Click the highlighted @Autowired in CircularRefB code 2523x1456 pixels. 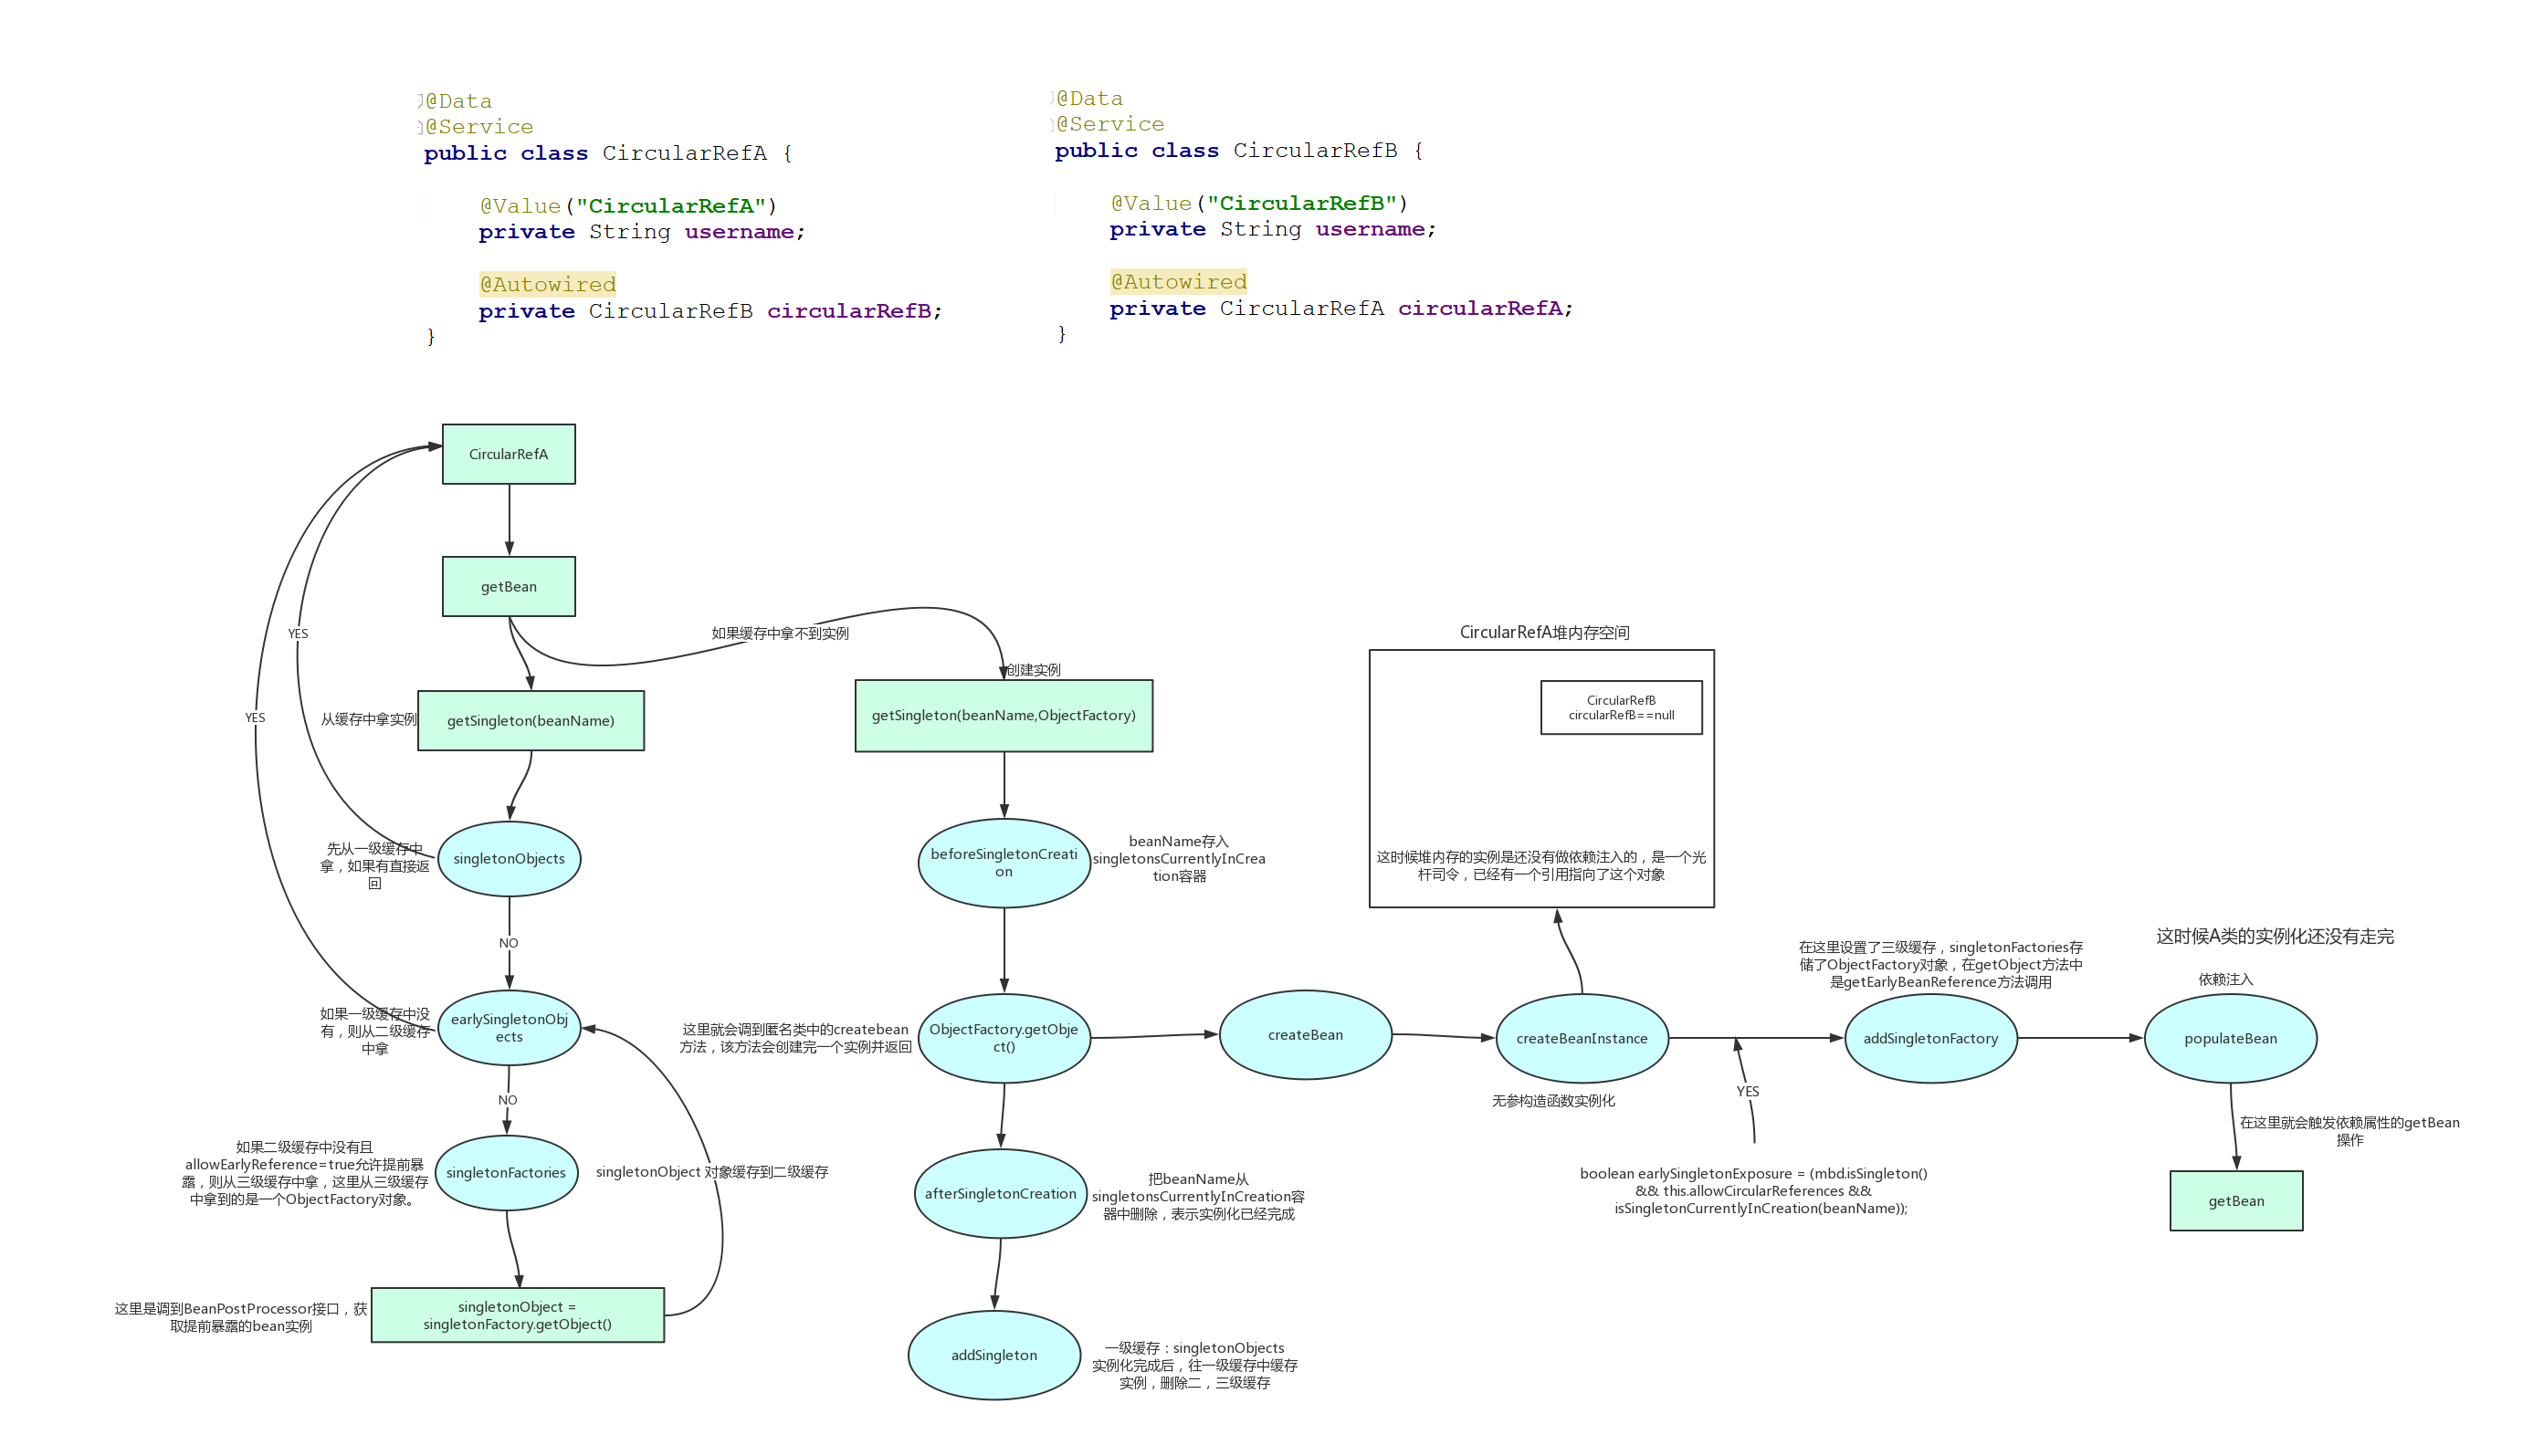(1178, 282)
